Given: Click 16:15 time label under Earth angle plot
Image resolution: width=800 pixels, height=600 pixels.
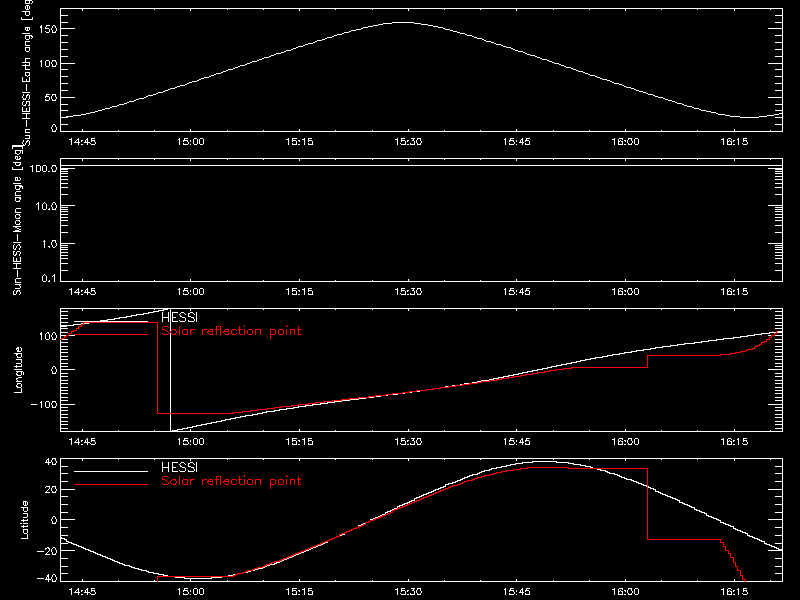Looking at the screenshot, I should (x=734, y=142).
